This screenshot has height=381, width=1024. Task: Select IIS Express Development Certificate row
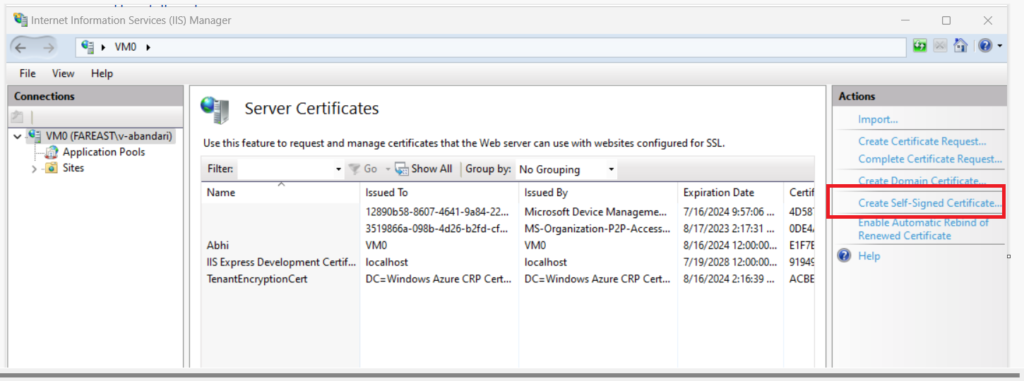pyautogui.click(x=508, y=262)
